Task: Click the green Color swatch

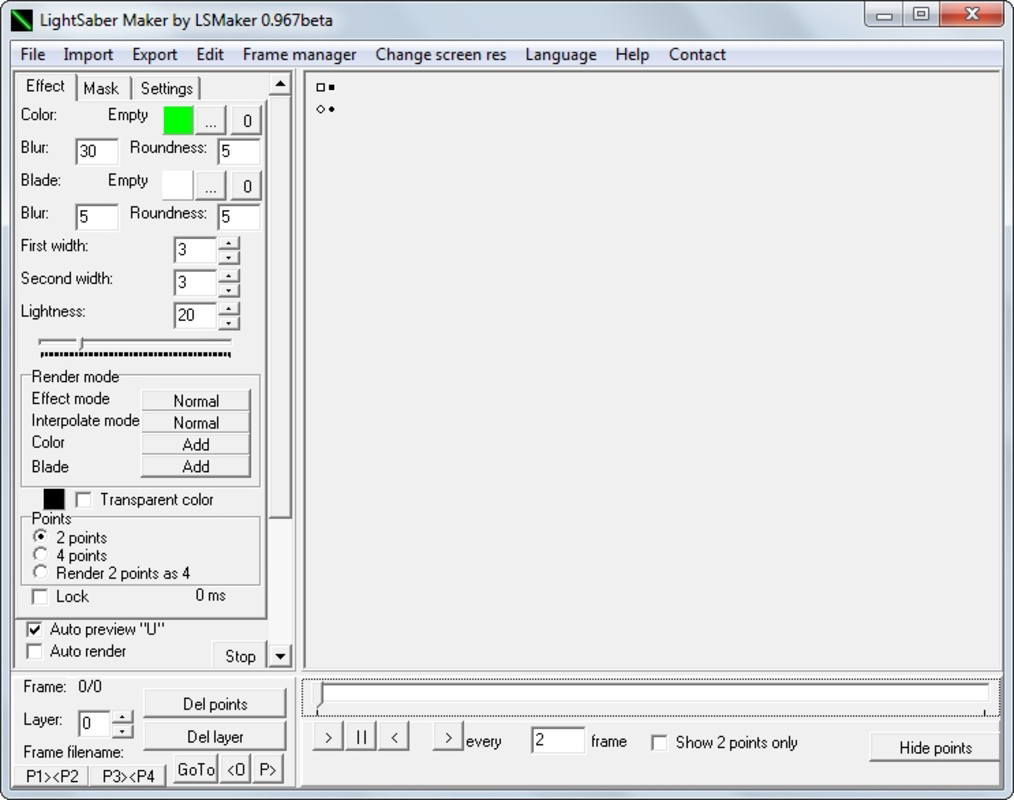Action: [x=178, y=120]
